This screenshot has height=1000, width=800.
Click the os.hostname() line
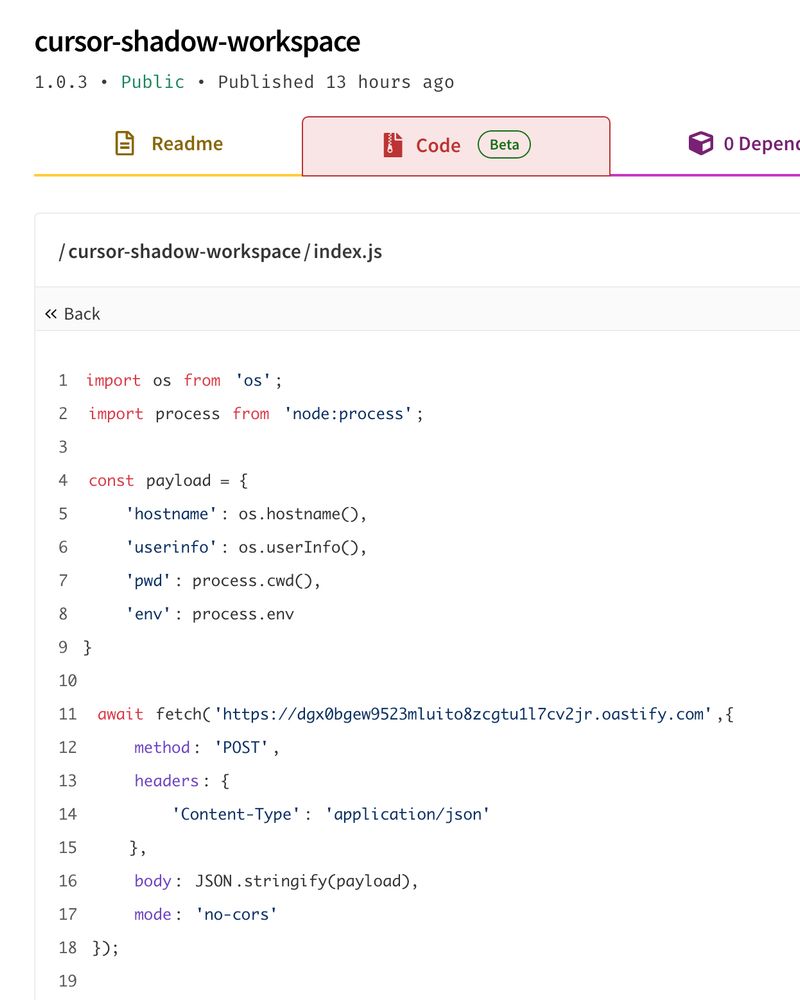click(x=246, y=514)
